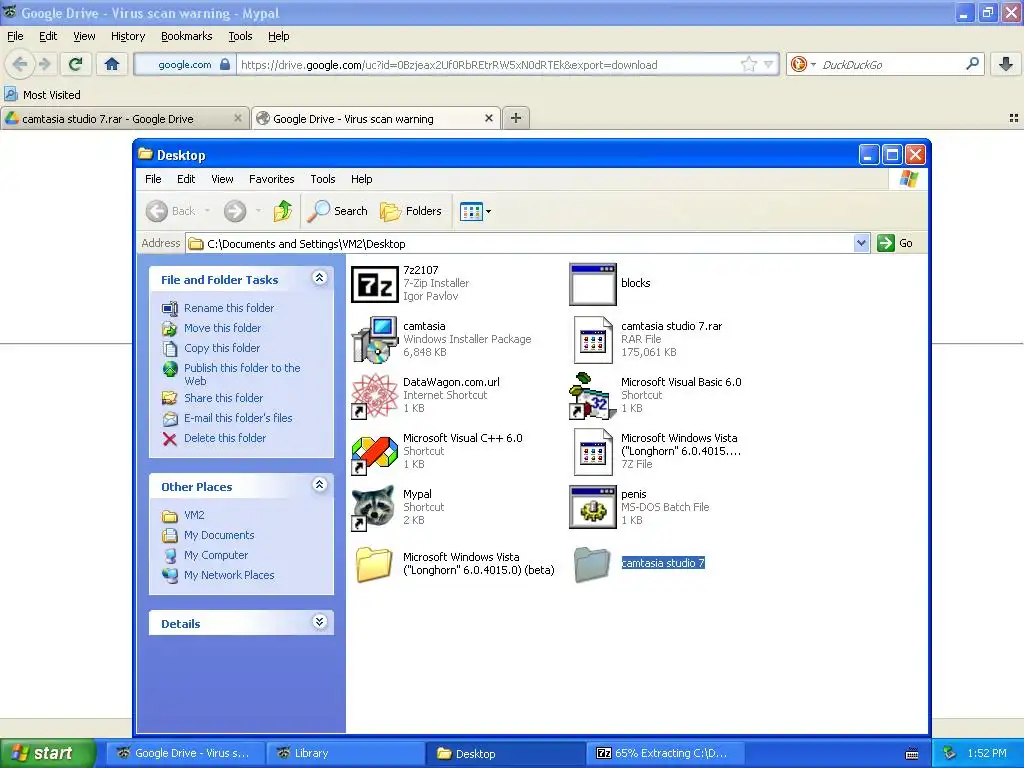Click the camtasia studio 7 folder icon
1024x768 pixels.
[592, 564]
